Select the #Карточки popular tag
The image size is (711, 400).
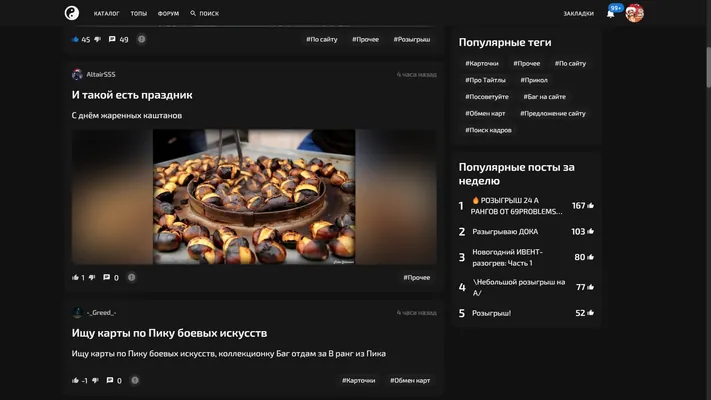click(482, 63)
